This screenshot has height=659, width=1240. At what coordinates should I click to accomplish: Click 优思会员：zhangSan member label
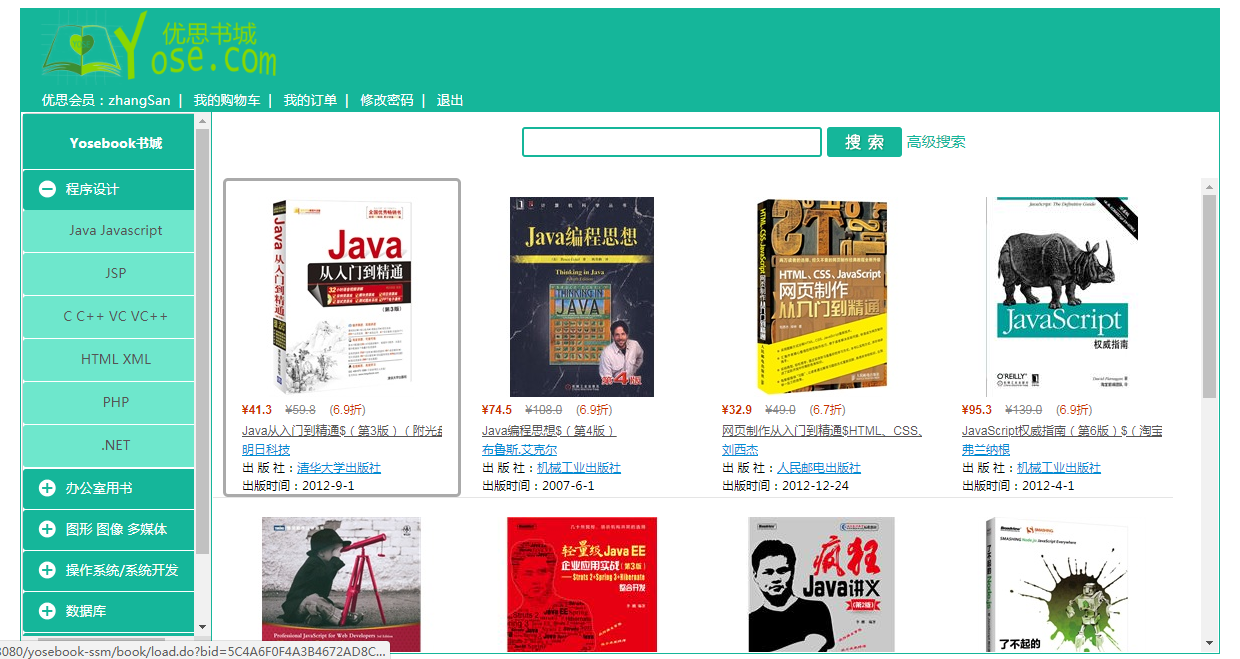click(x=106, y=100)
